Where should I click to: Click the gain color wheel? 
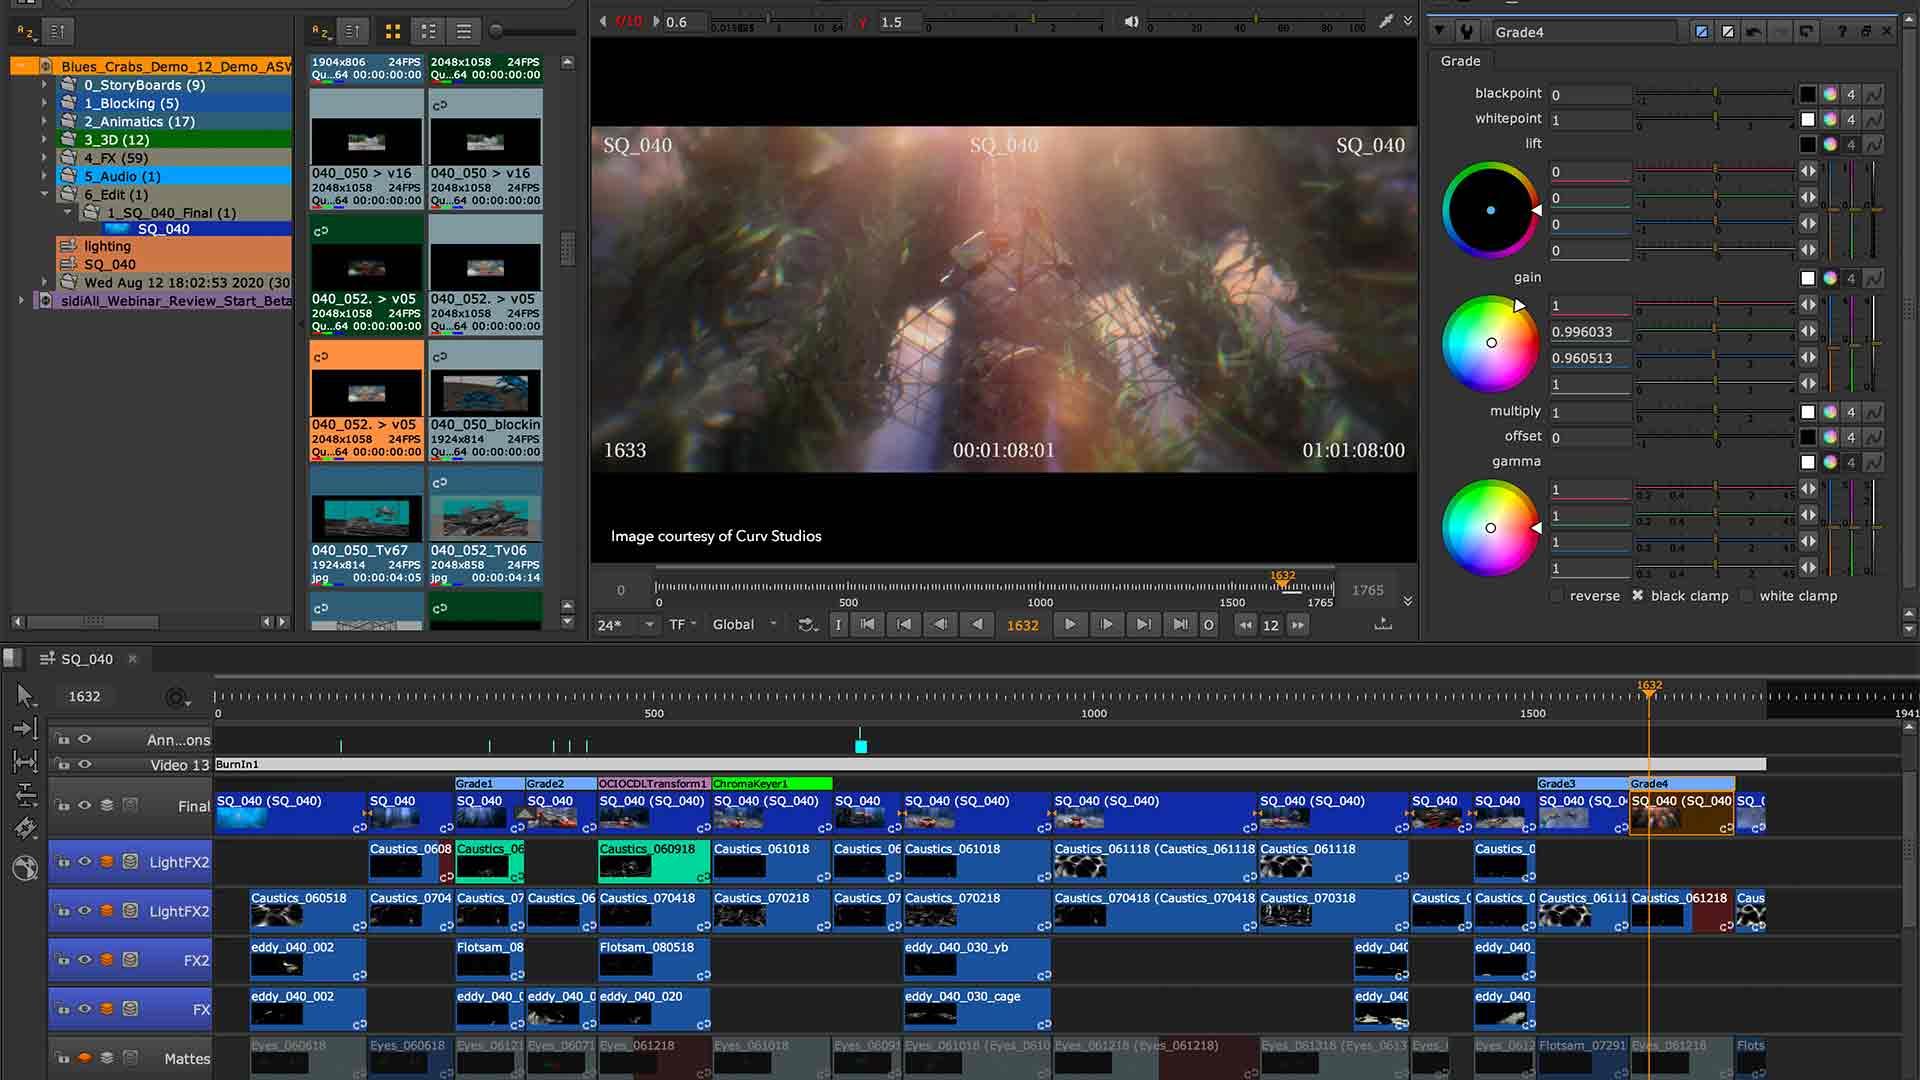1490,343
